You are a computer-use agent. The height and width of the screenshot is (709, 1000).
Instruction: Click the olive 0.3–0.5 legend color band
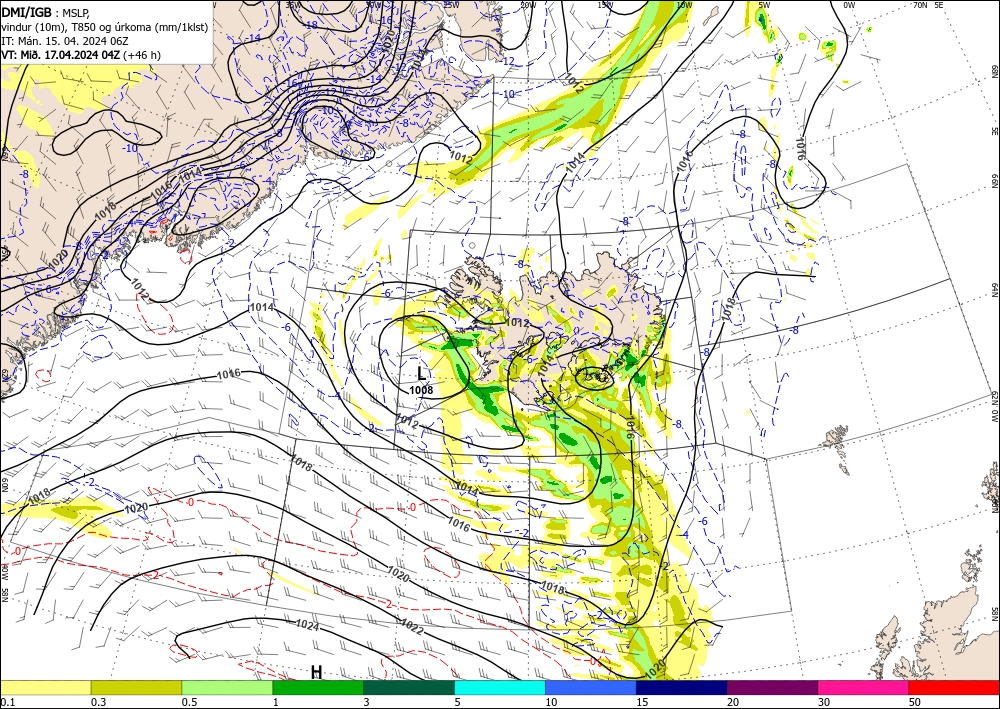136,687
